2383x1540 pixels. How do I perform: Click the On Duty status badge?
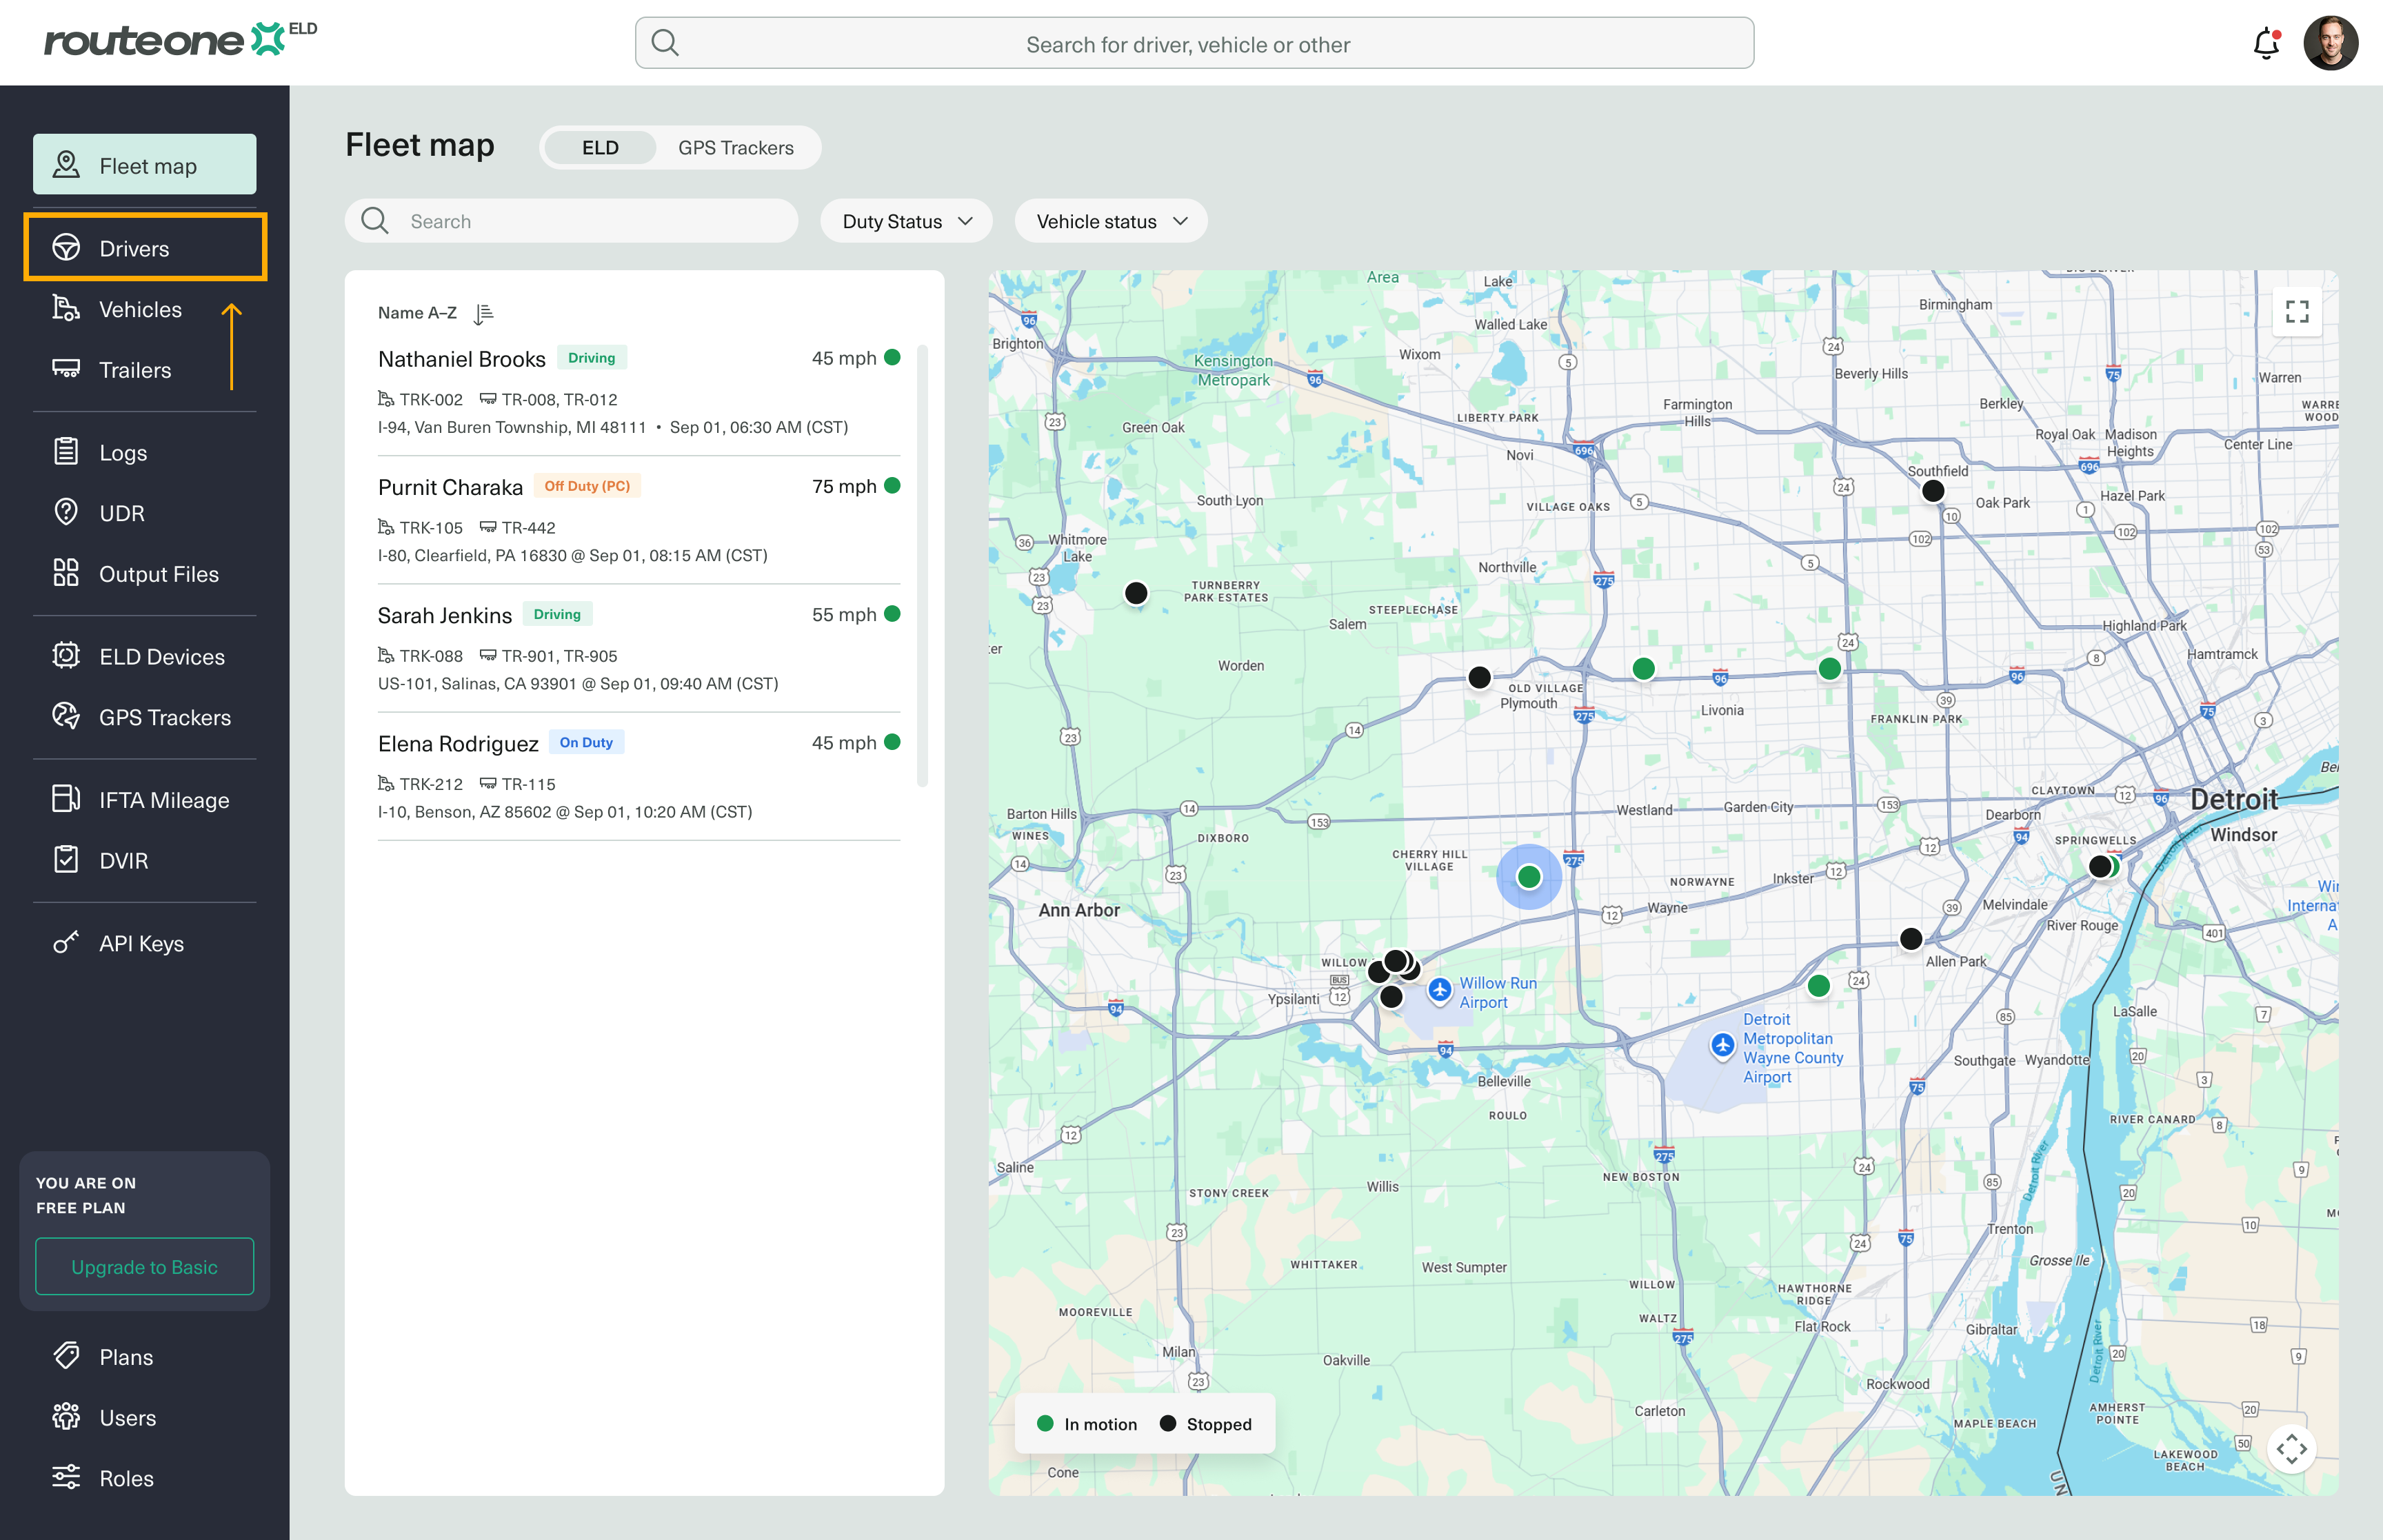coord(586,742)
